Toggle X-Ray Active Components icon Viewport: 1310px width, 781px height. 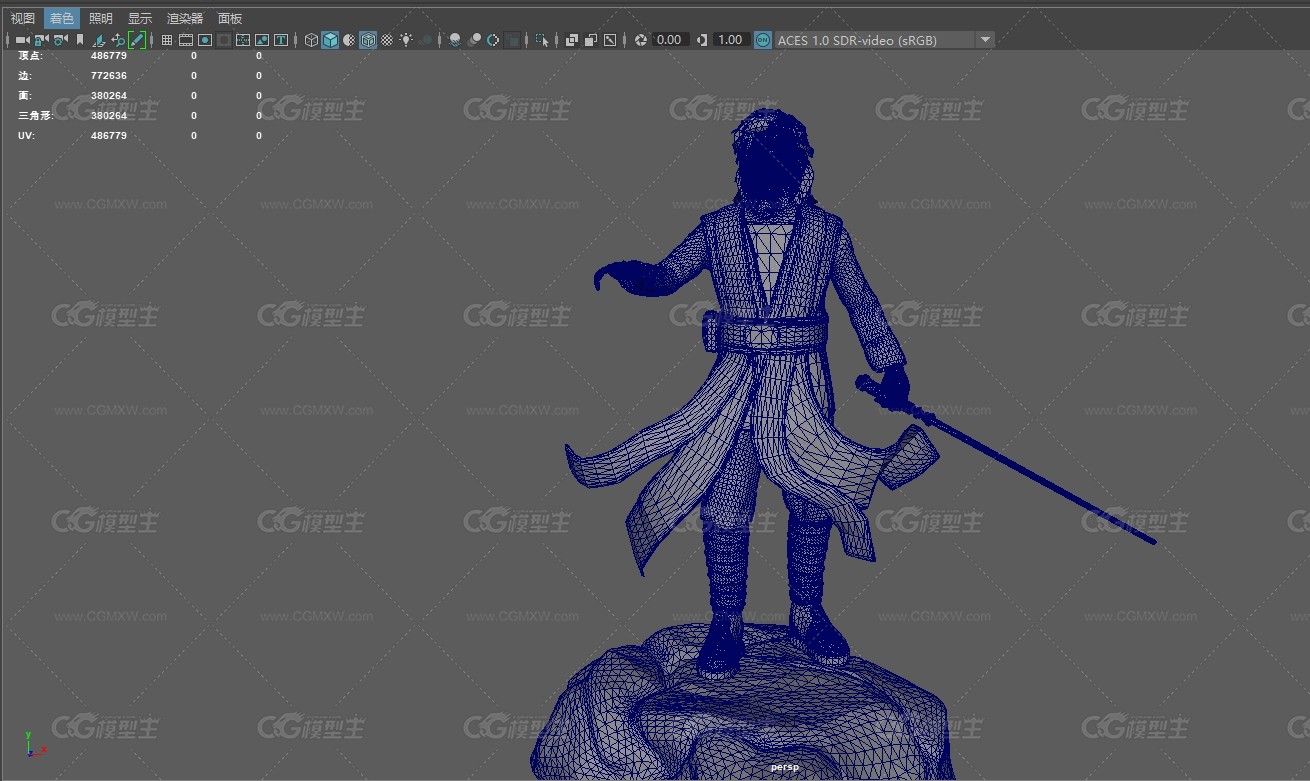point(591,40)
